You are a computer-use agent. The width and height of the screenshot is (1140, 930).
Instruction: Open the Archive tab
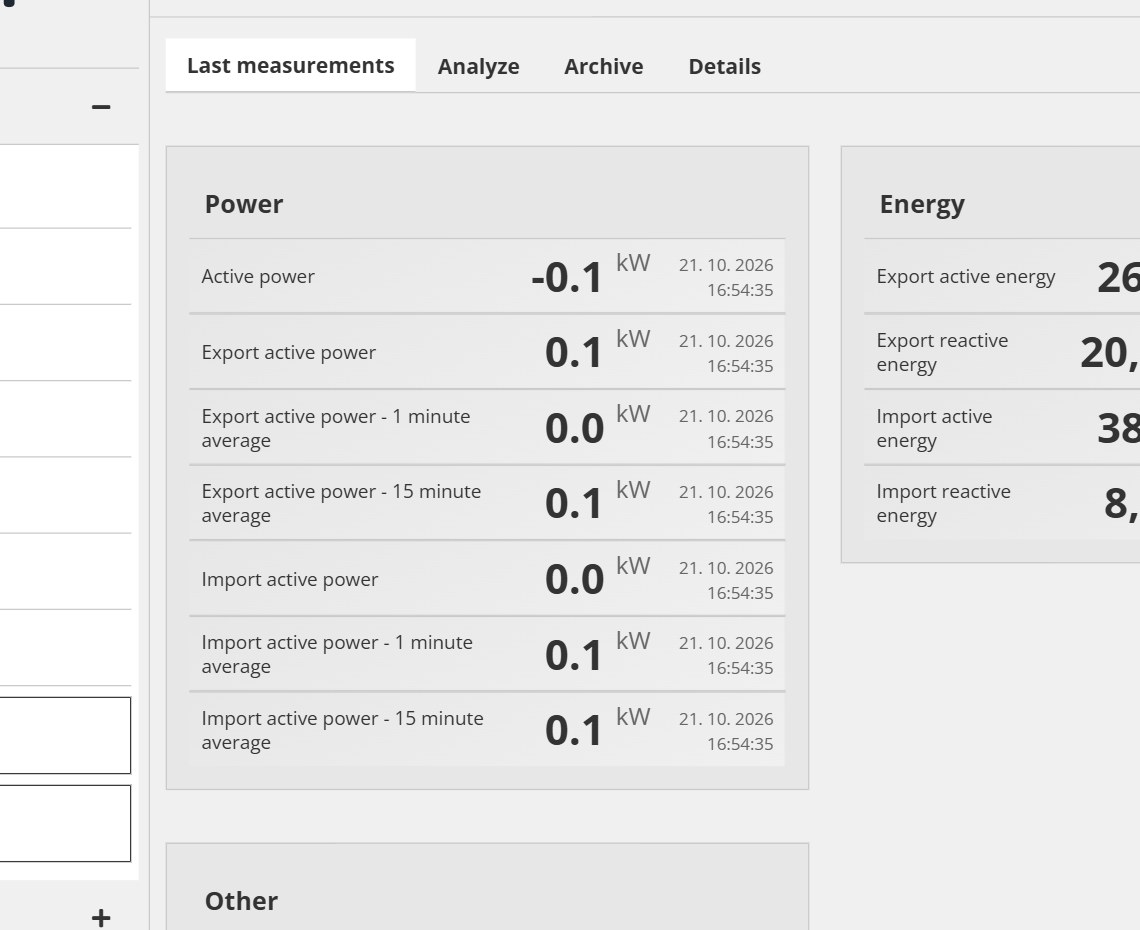[603, 66]
